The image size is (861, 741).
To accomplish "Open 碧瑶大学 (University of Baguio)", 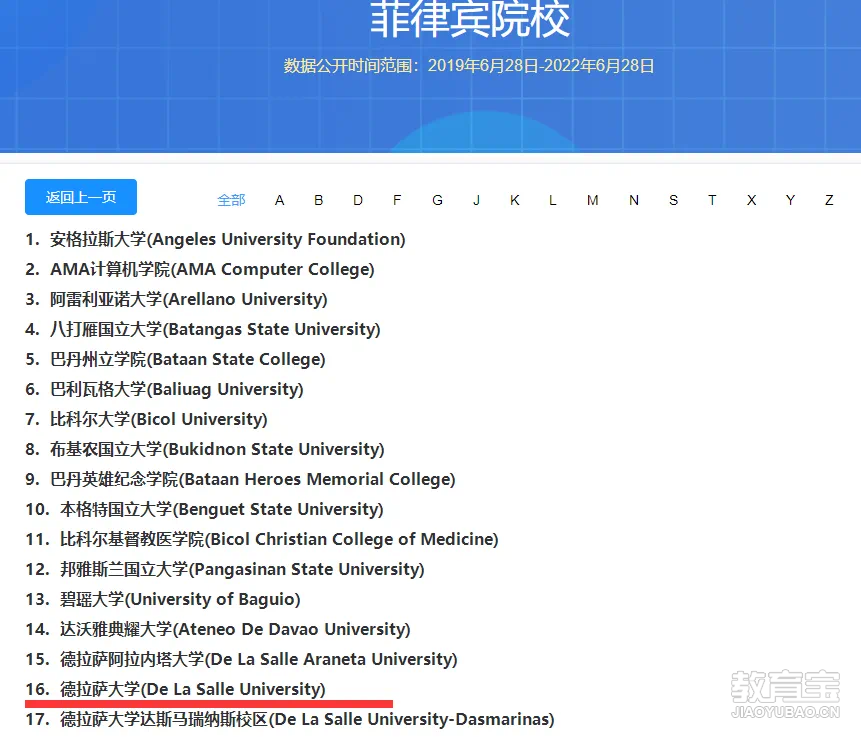I will coord(163,599).
